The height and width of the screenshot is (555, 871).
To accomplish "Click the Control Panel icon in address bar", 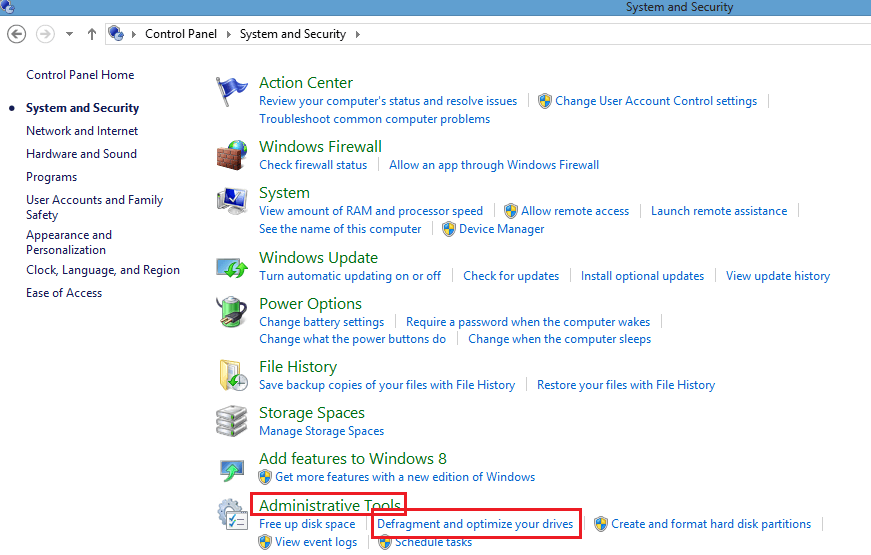I will click(116, 33).
